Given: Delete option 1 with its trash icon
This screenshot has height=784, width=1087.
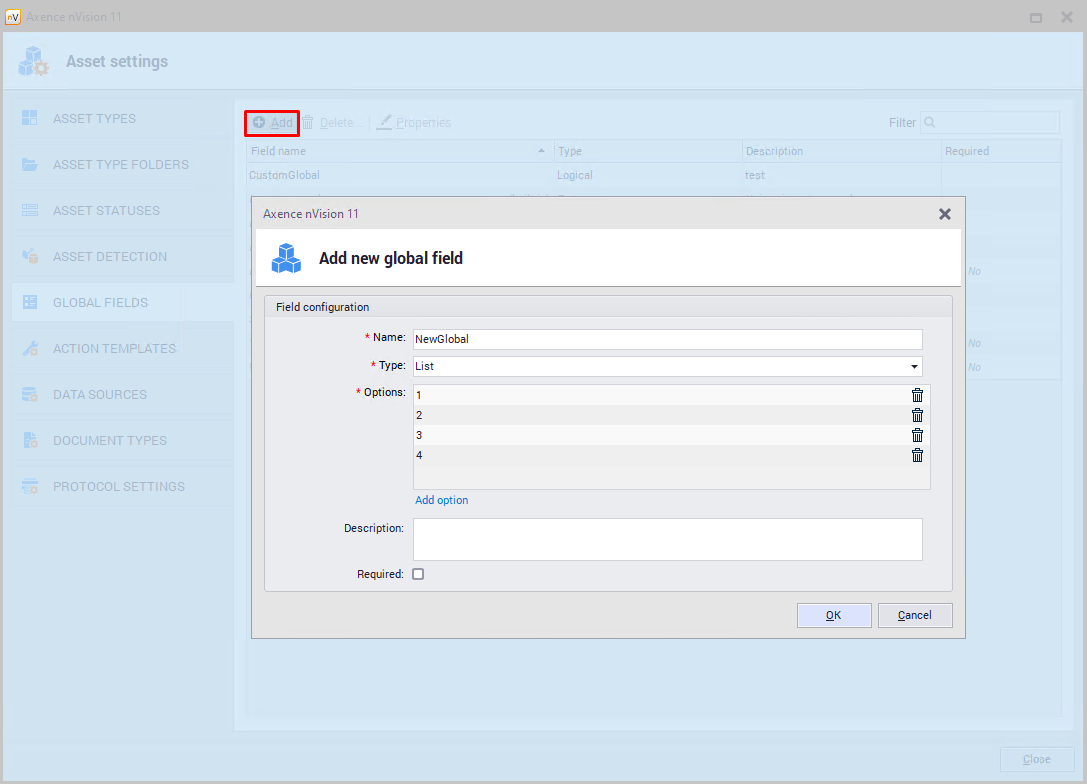Looking at the screenshot, I should [x=917, y=395].
